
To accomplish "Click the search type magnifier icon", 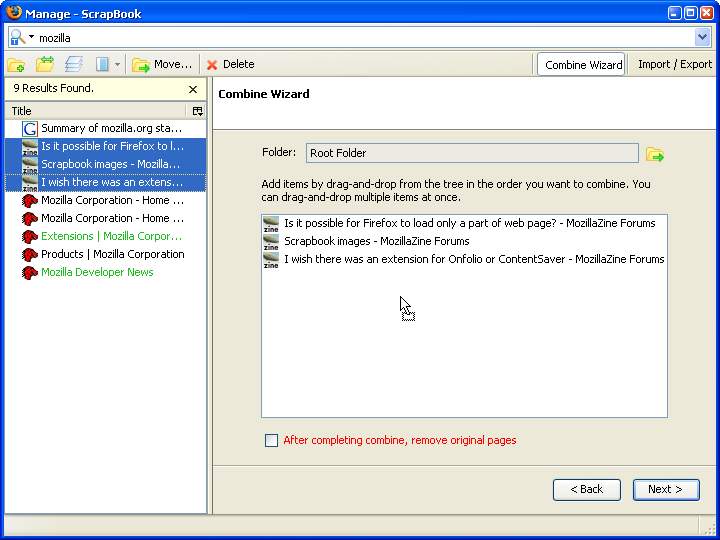I will (17, 37).
